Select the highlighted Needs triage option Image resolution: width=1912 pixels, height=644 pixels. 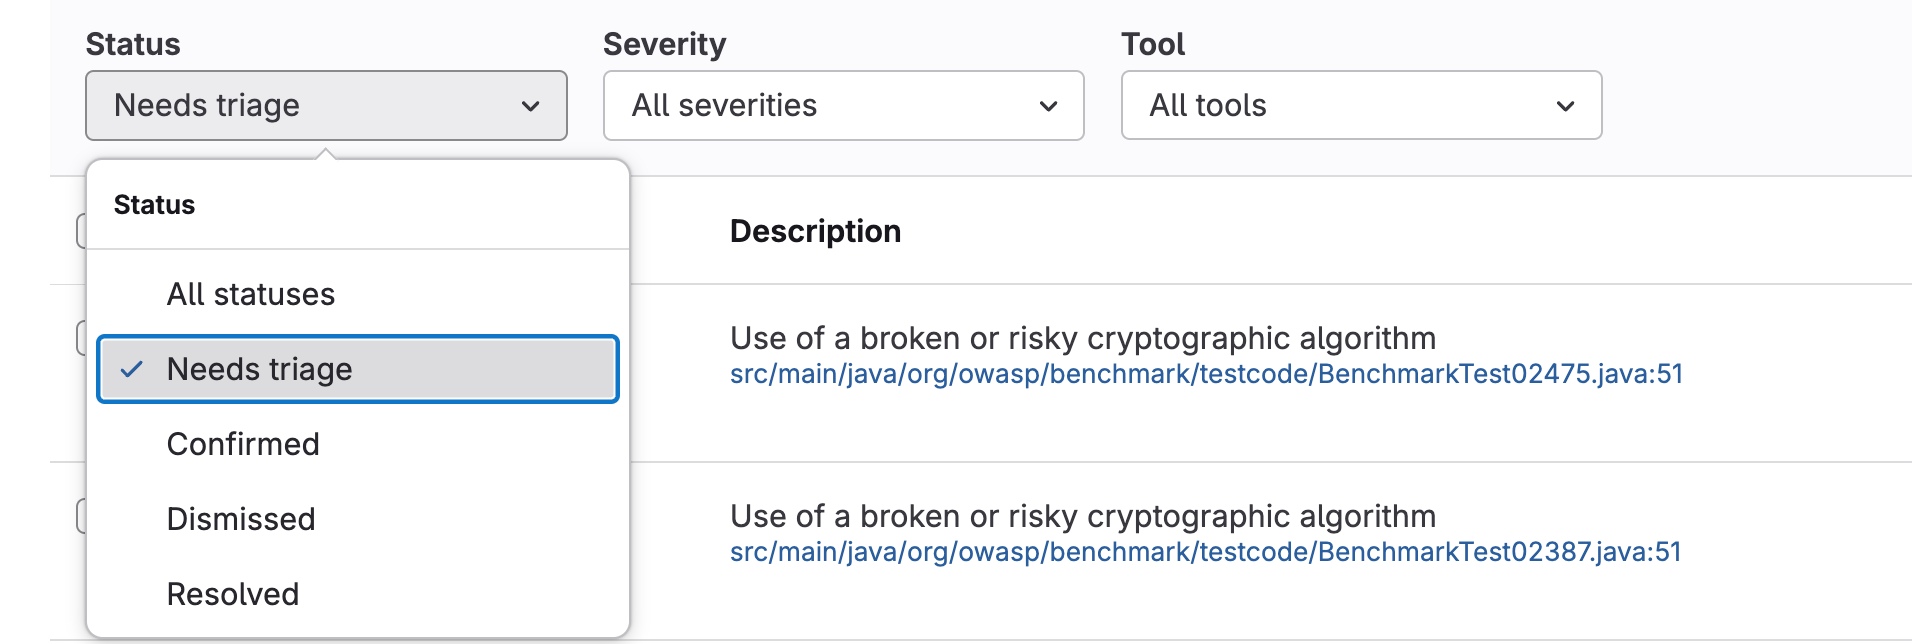point(356,369)
